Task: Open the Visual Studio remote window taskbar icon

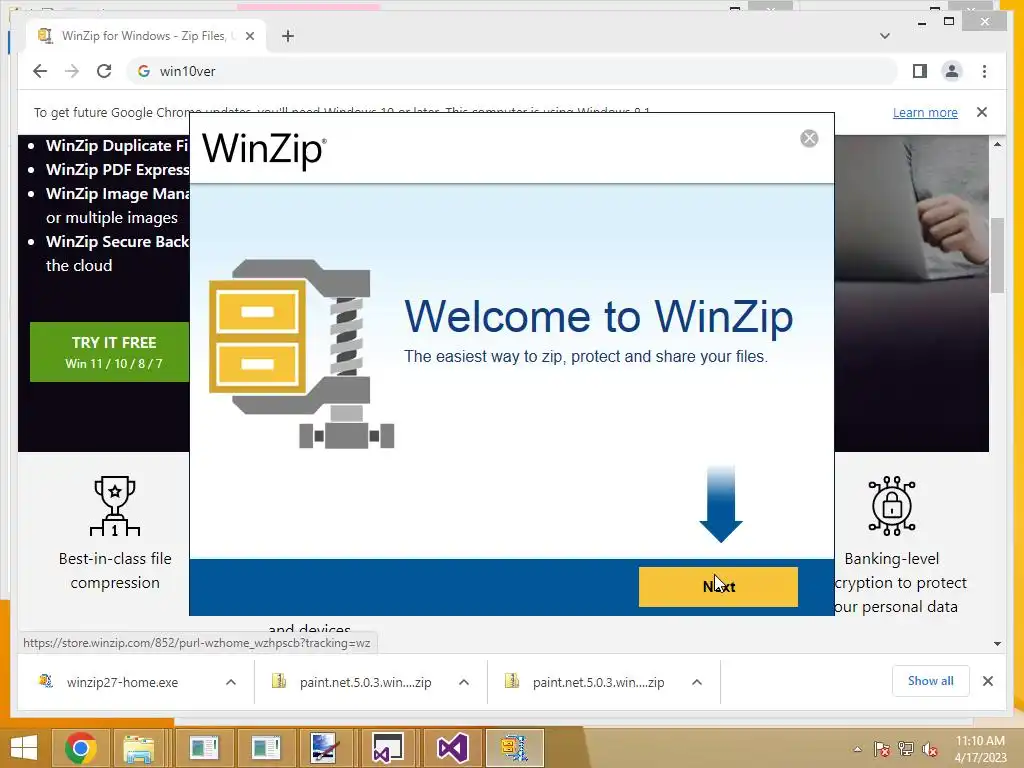Action: coord(388,748)
